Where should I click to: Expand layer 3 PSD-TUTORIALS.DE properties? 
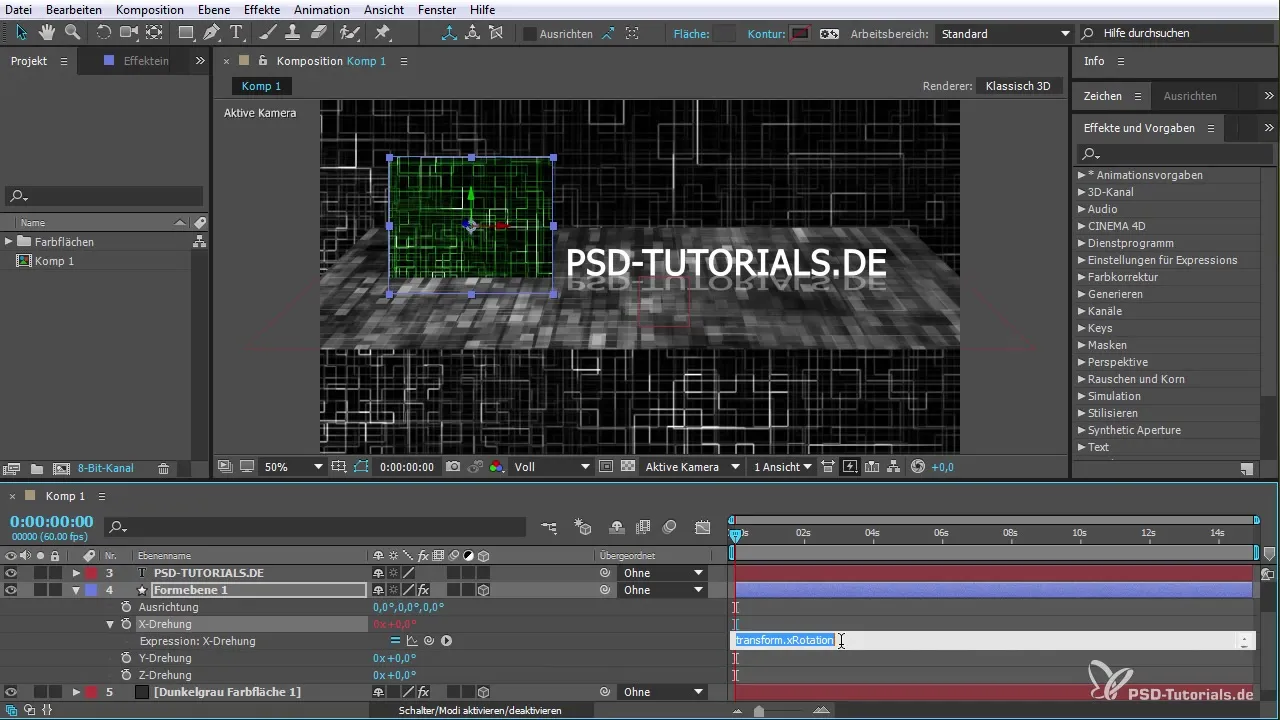pyautogui.click(x=76, y=573)
